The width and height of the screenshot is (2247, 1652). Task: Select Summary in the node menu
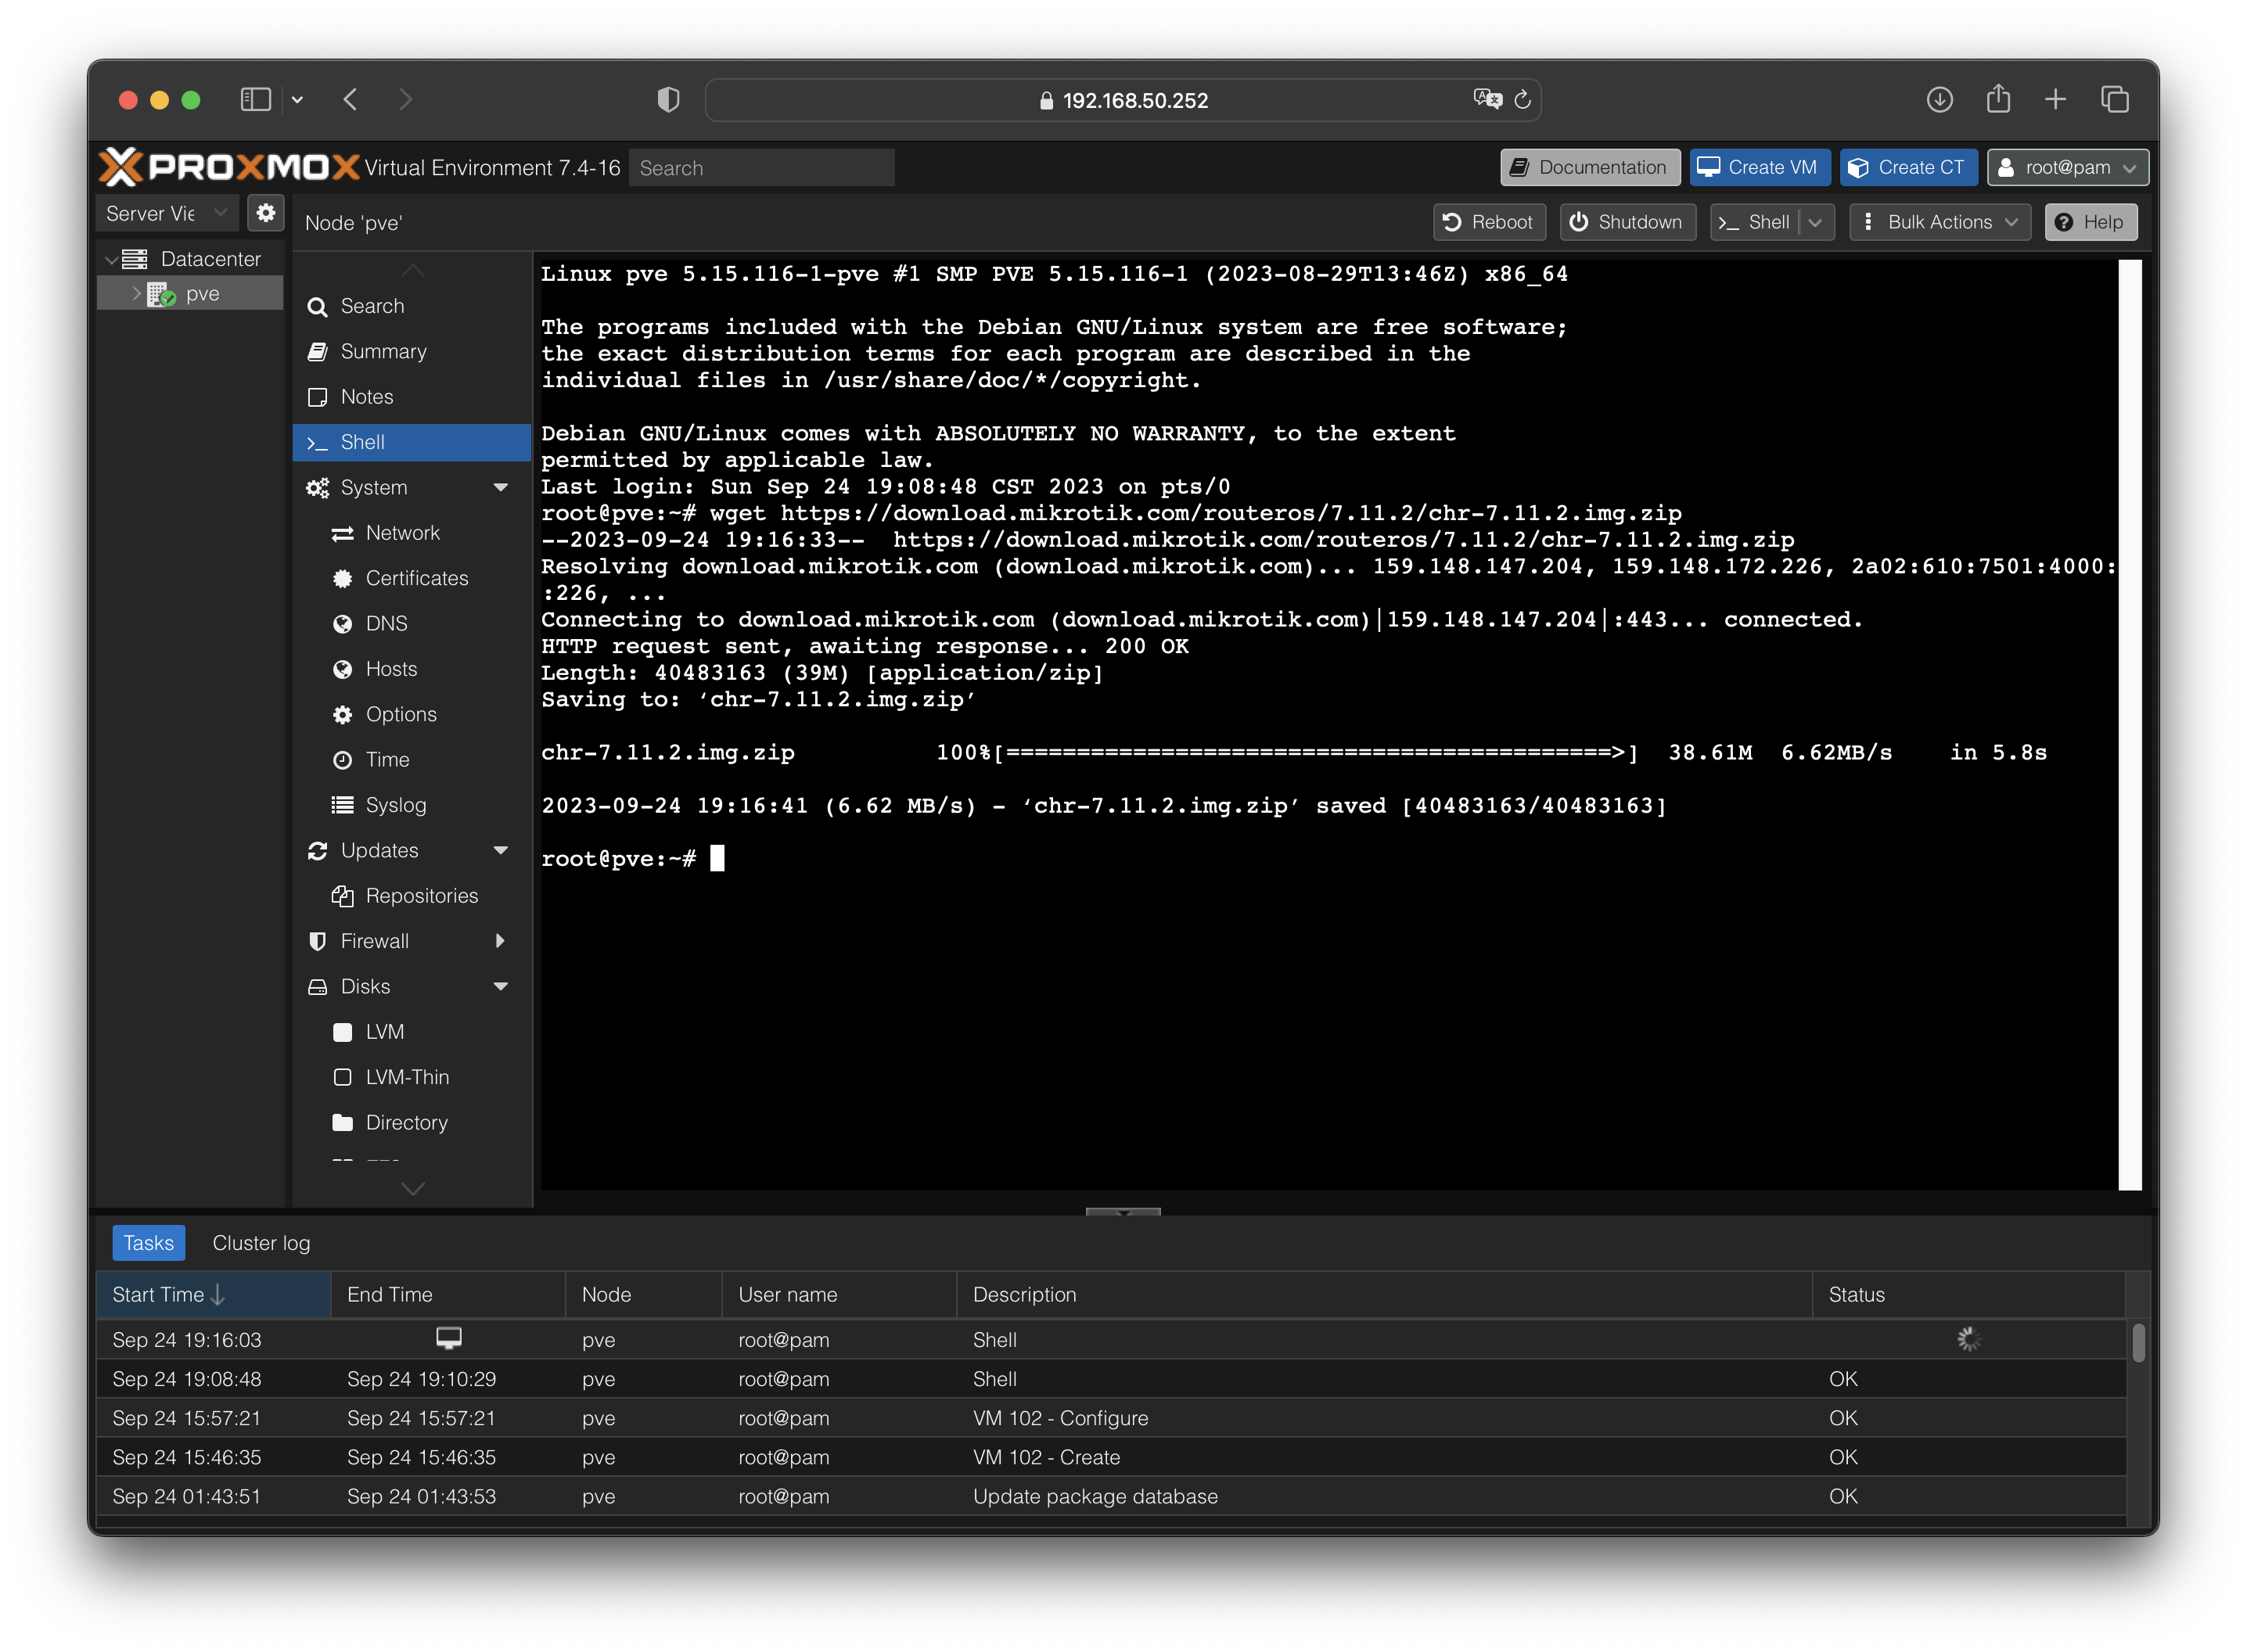pos(383,351)
